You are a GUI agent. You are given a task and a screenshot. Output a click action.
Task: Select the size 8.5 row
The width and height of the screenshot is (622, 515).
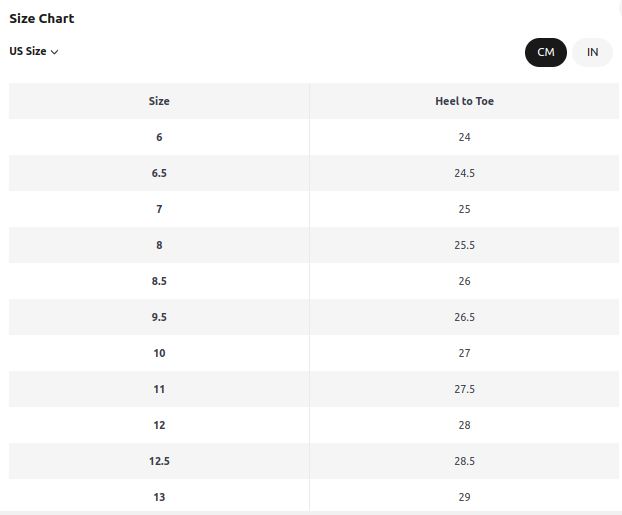(314, 281)
